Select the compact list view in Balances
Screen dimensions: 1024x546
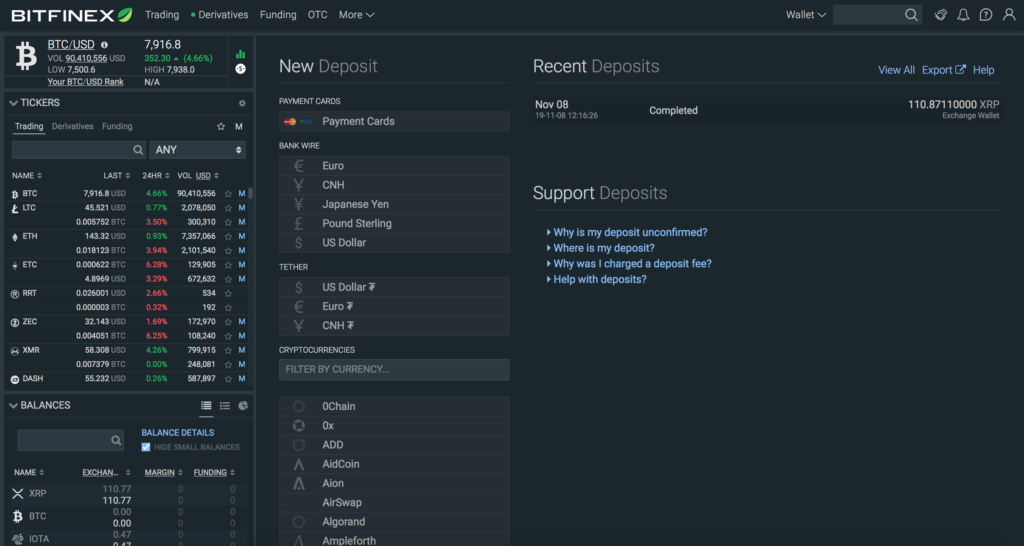coord(225,406)
